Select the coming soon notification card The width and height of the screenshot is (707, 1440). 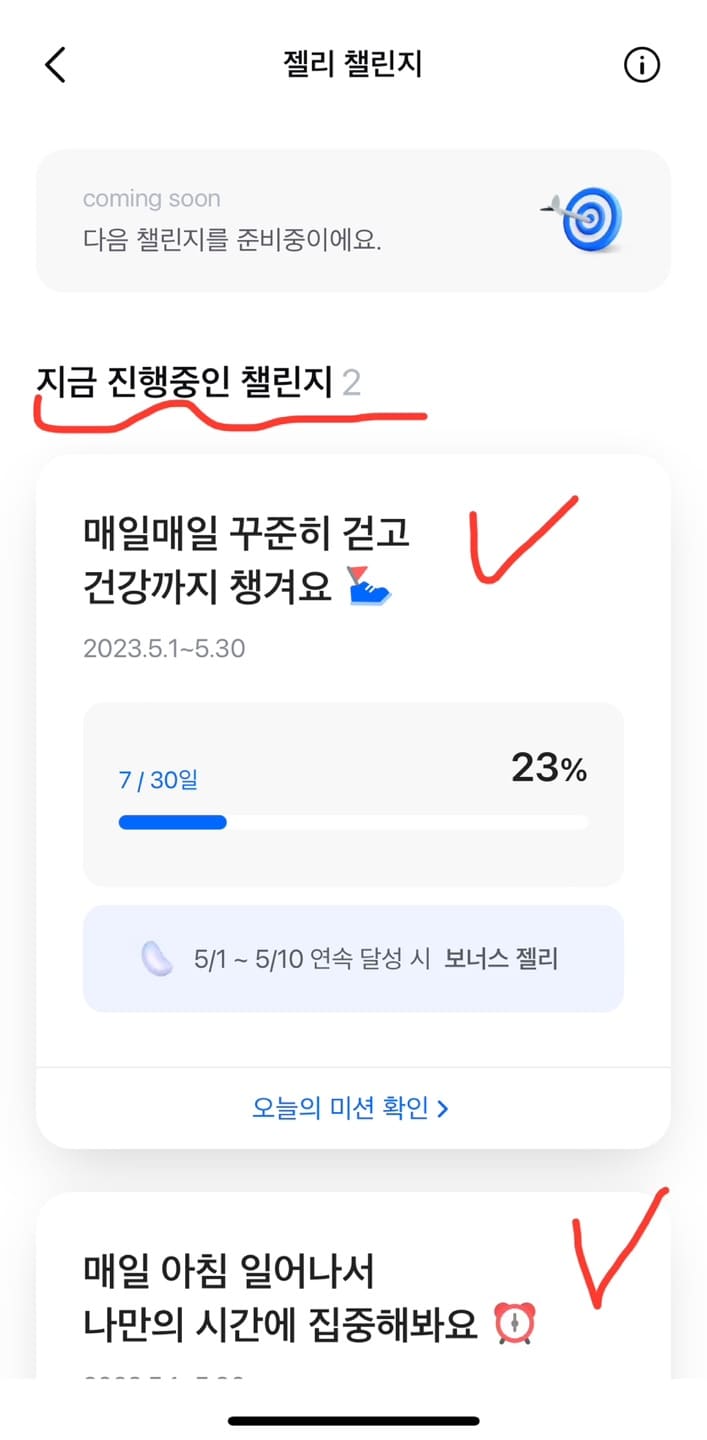click(353, 219)
